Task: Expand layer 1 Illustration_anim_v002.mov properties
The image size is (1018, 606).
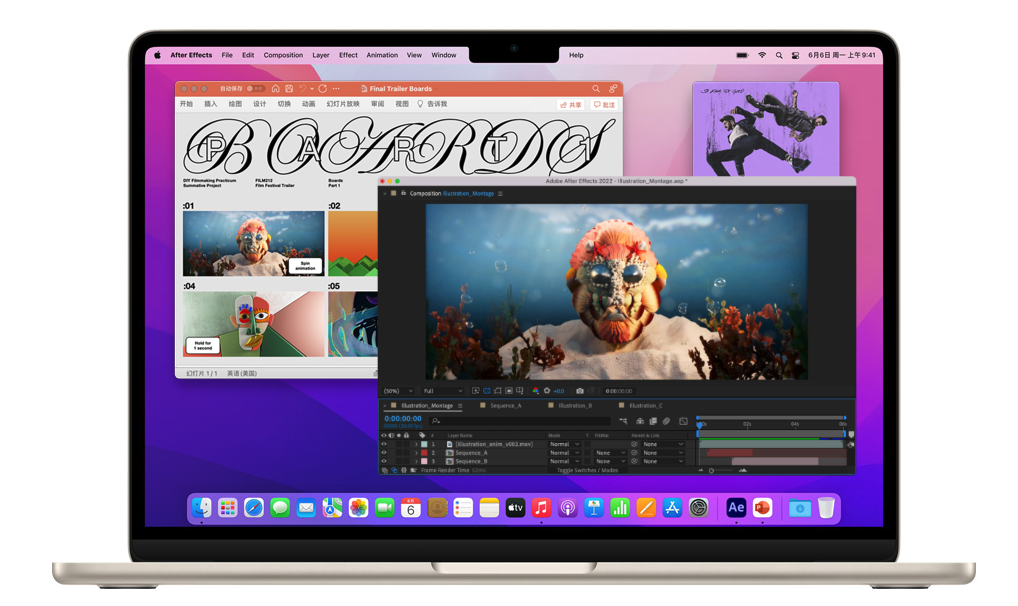Action: (x=416, y=444)
